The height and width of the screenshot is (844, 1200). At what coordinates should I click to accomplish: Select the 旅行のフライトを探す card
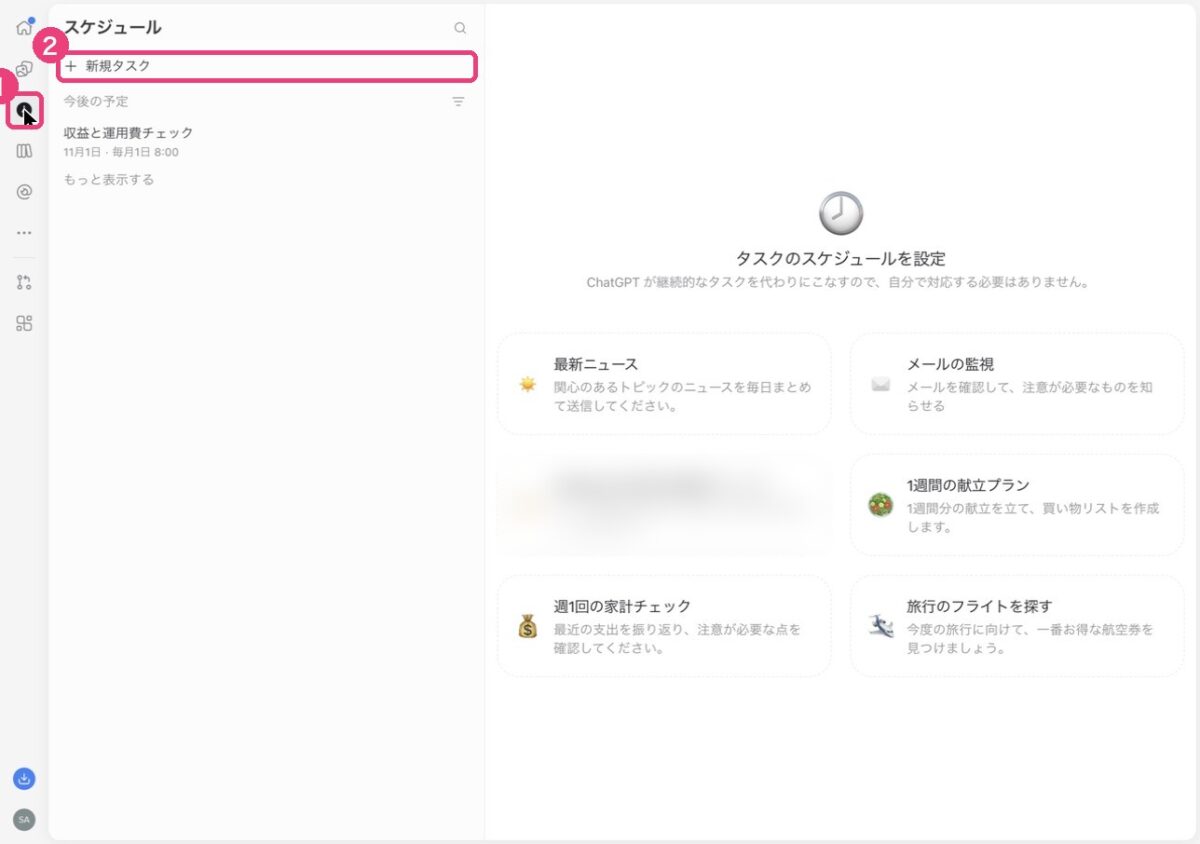(1017, 626)
